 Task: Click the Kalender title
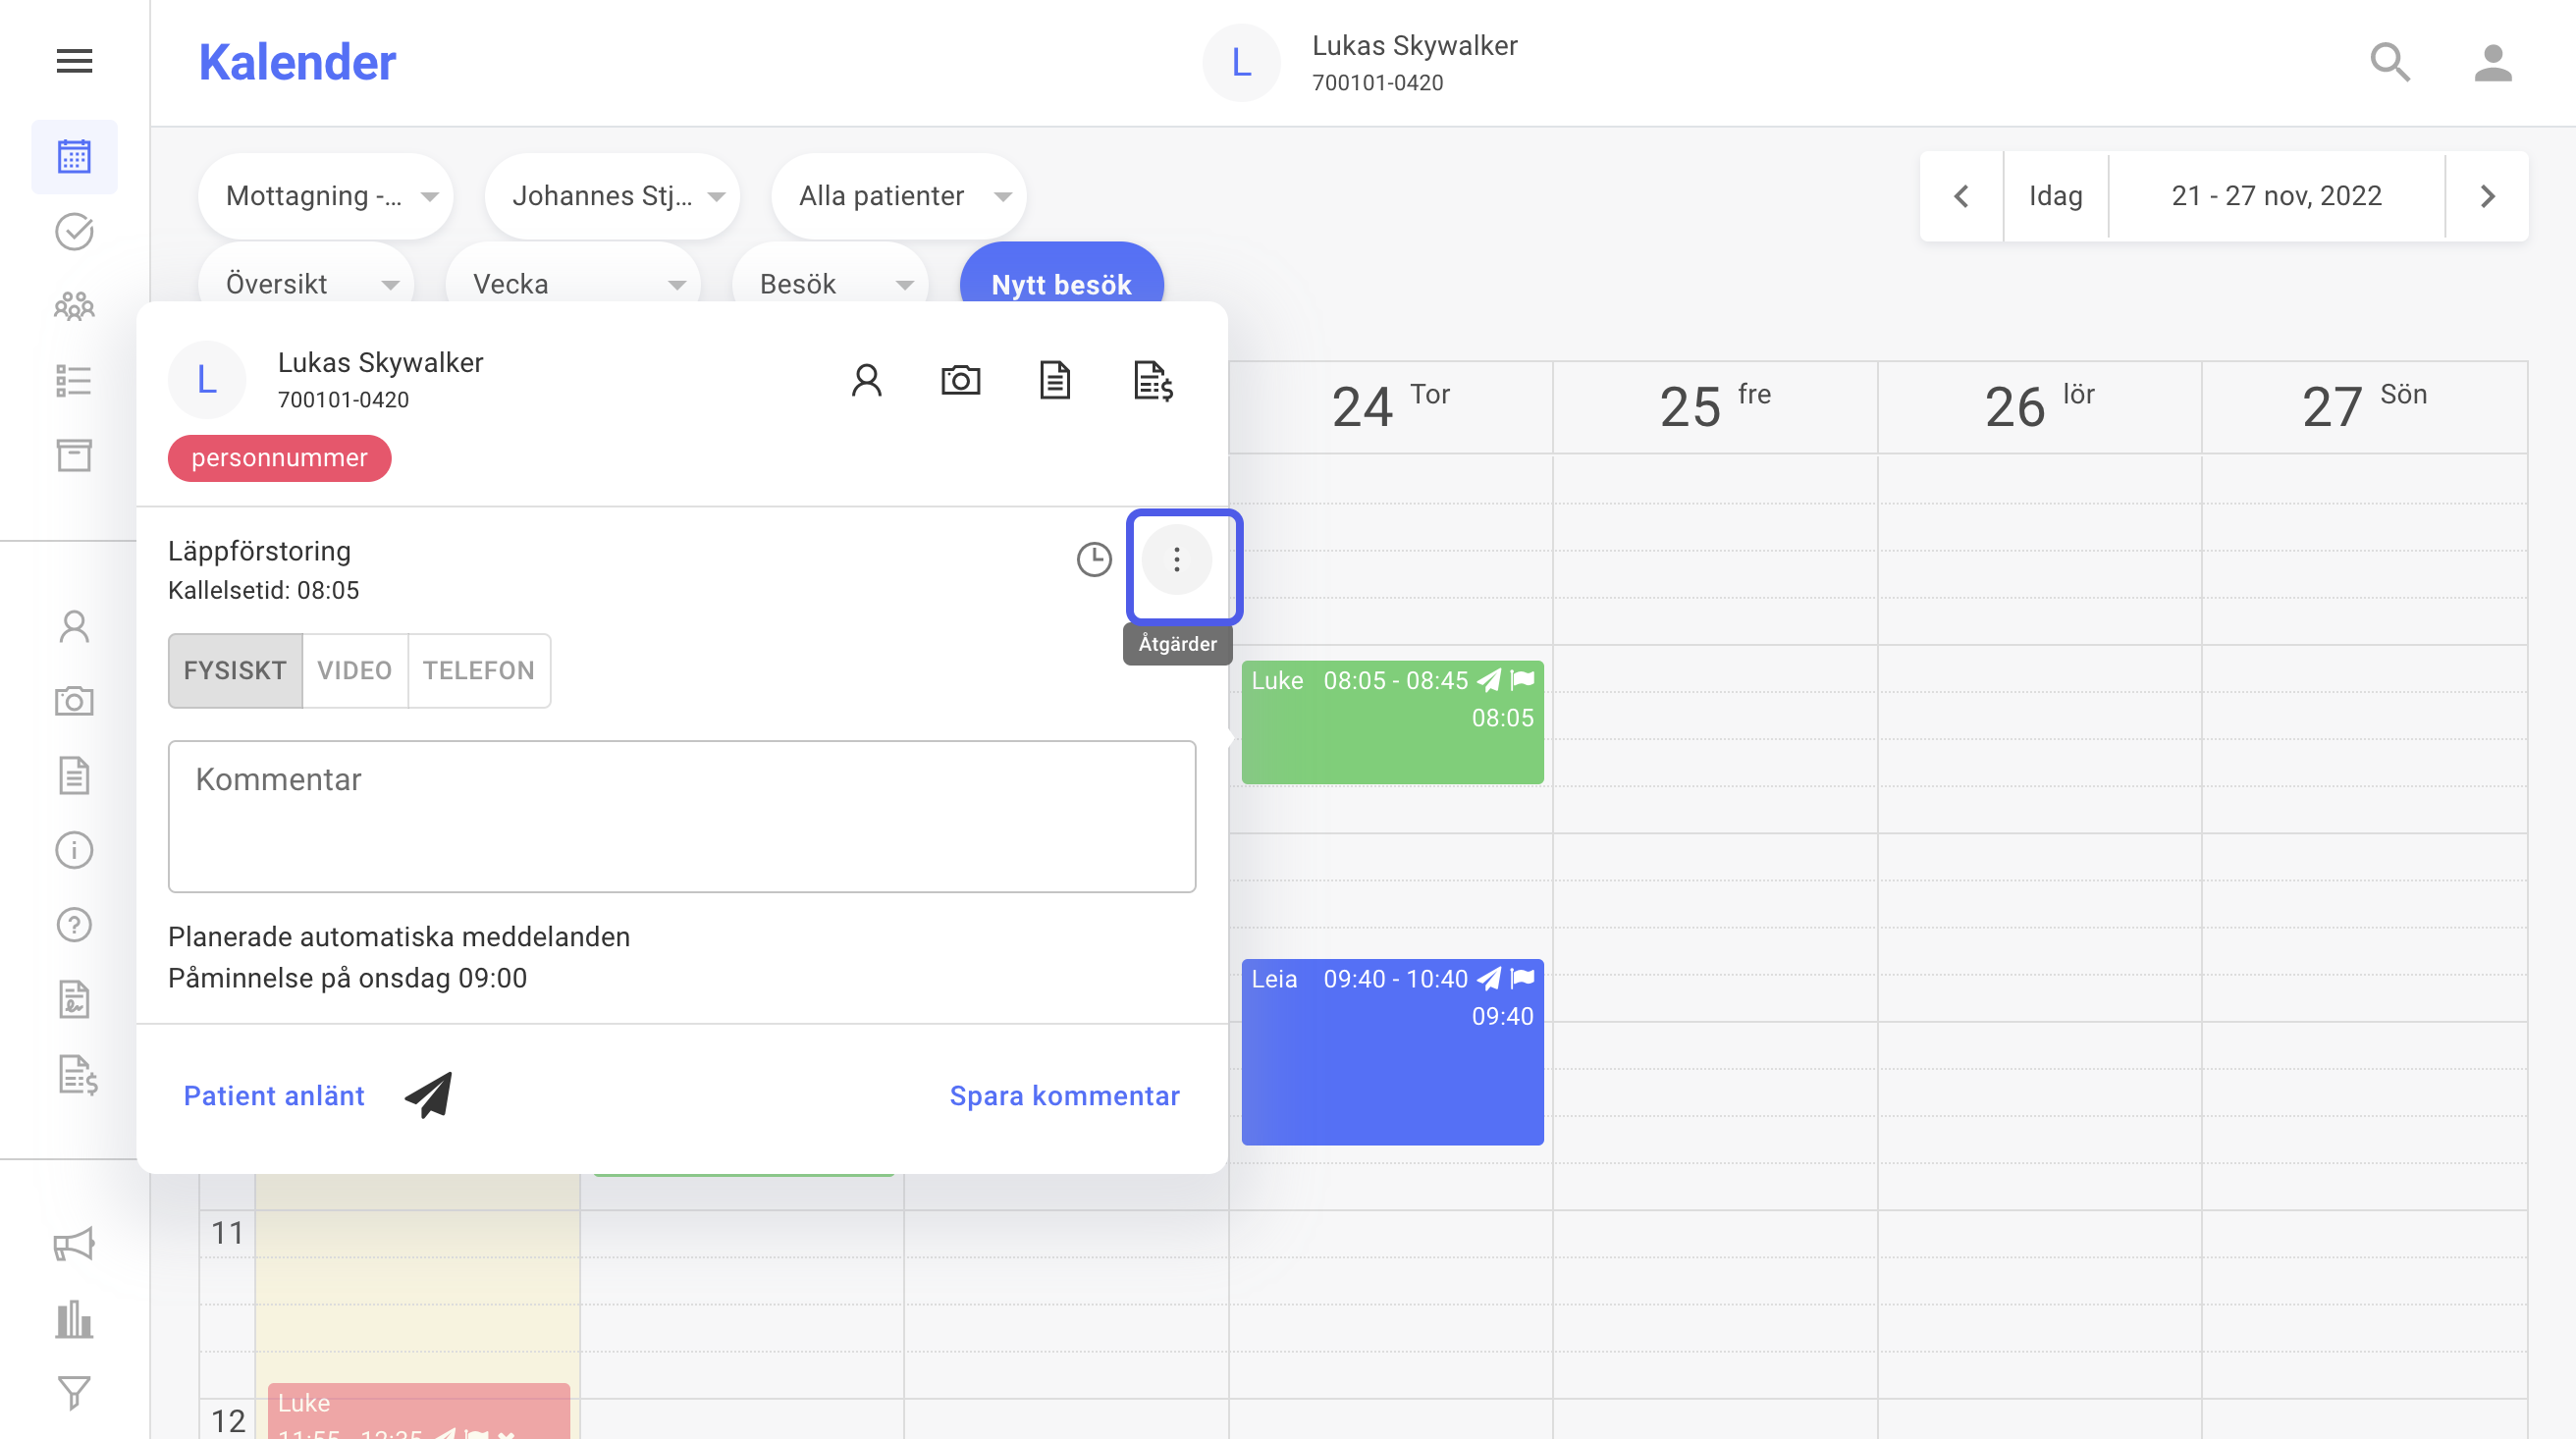pos(297,62)
